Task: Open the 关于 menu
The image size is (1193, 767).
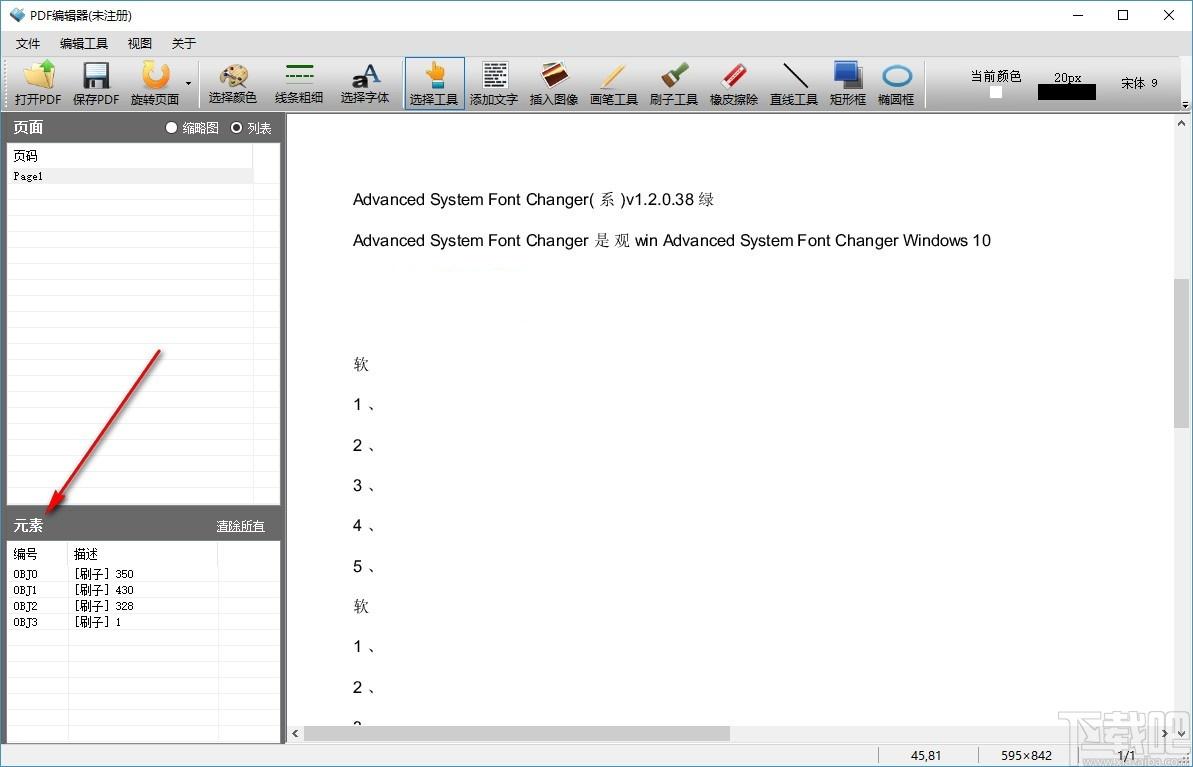Action: [x=183, y=43]
